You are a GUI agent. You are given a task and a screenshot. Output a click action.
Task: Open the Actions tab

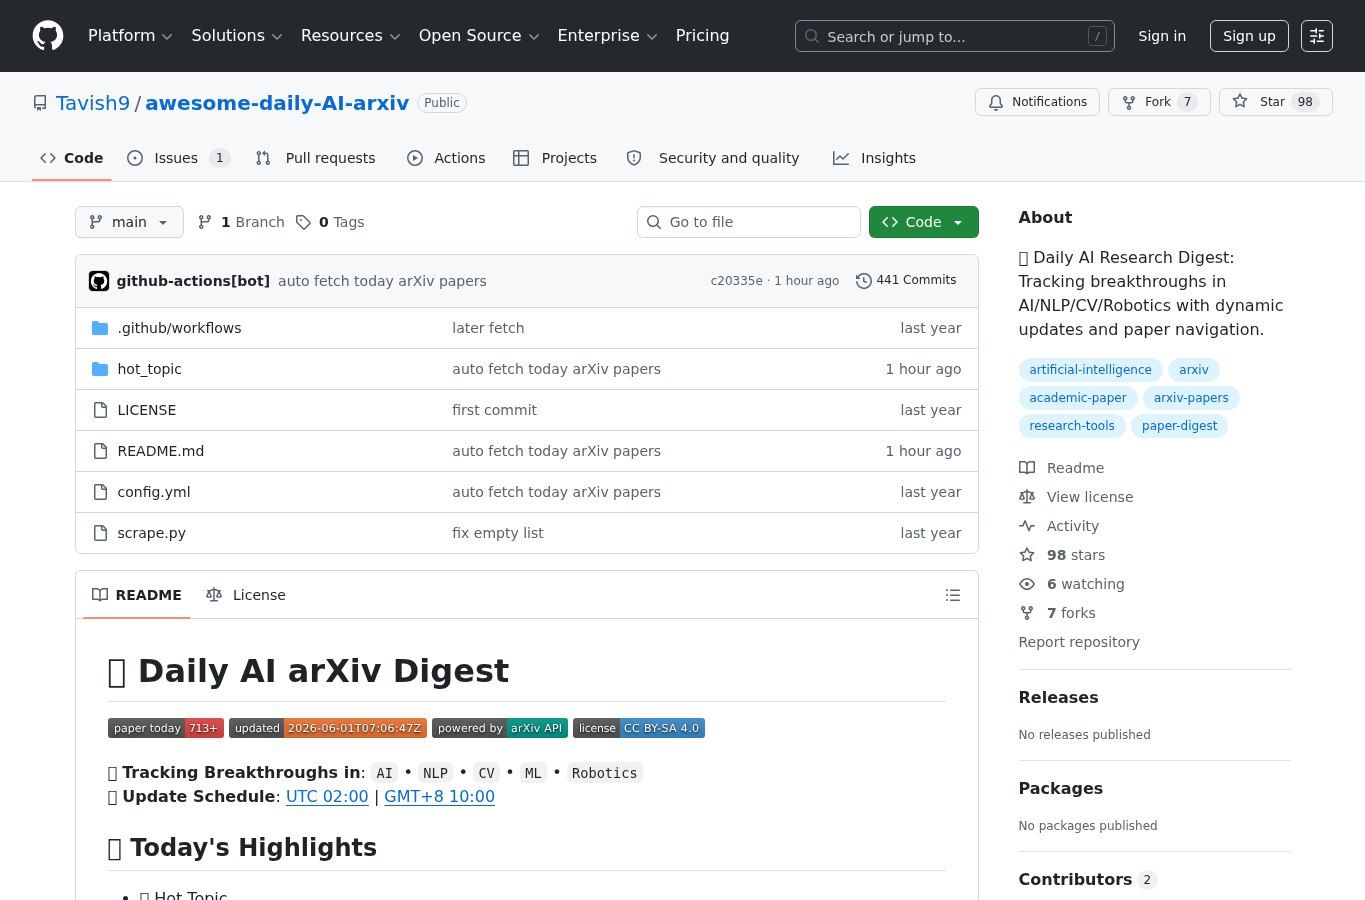(446, 158)
